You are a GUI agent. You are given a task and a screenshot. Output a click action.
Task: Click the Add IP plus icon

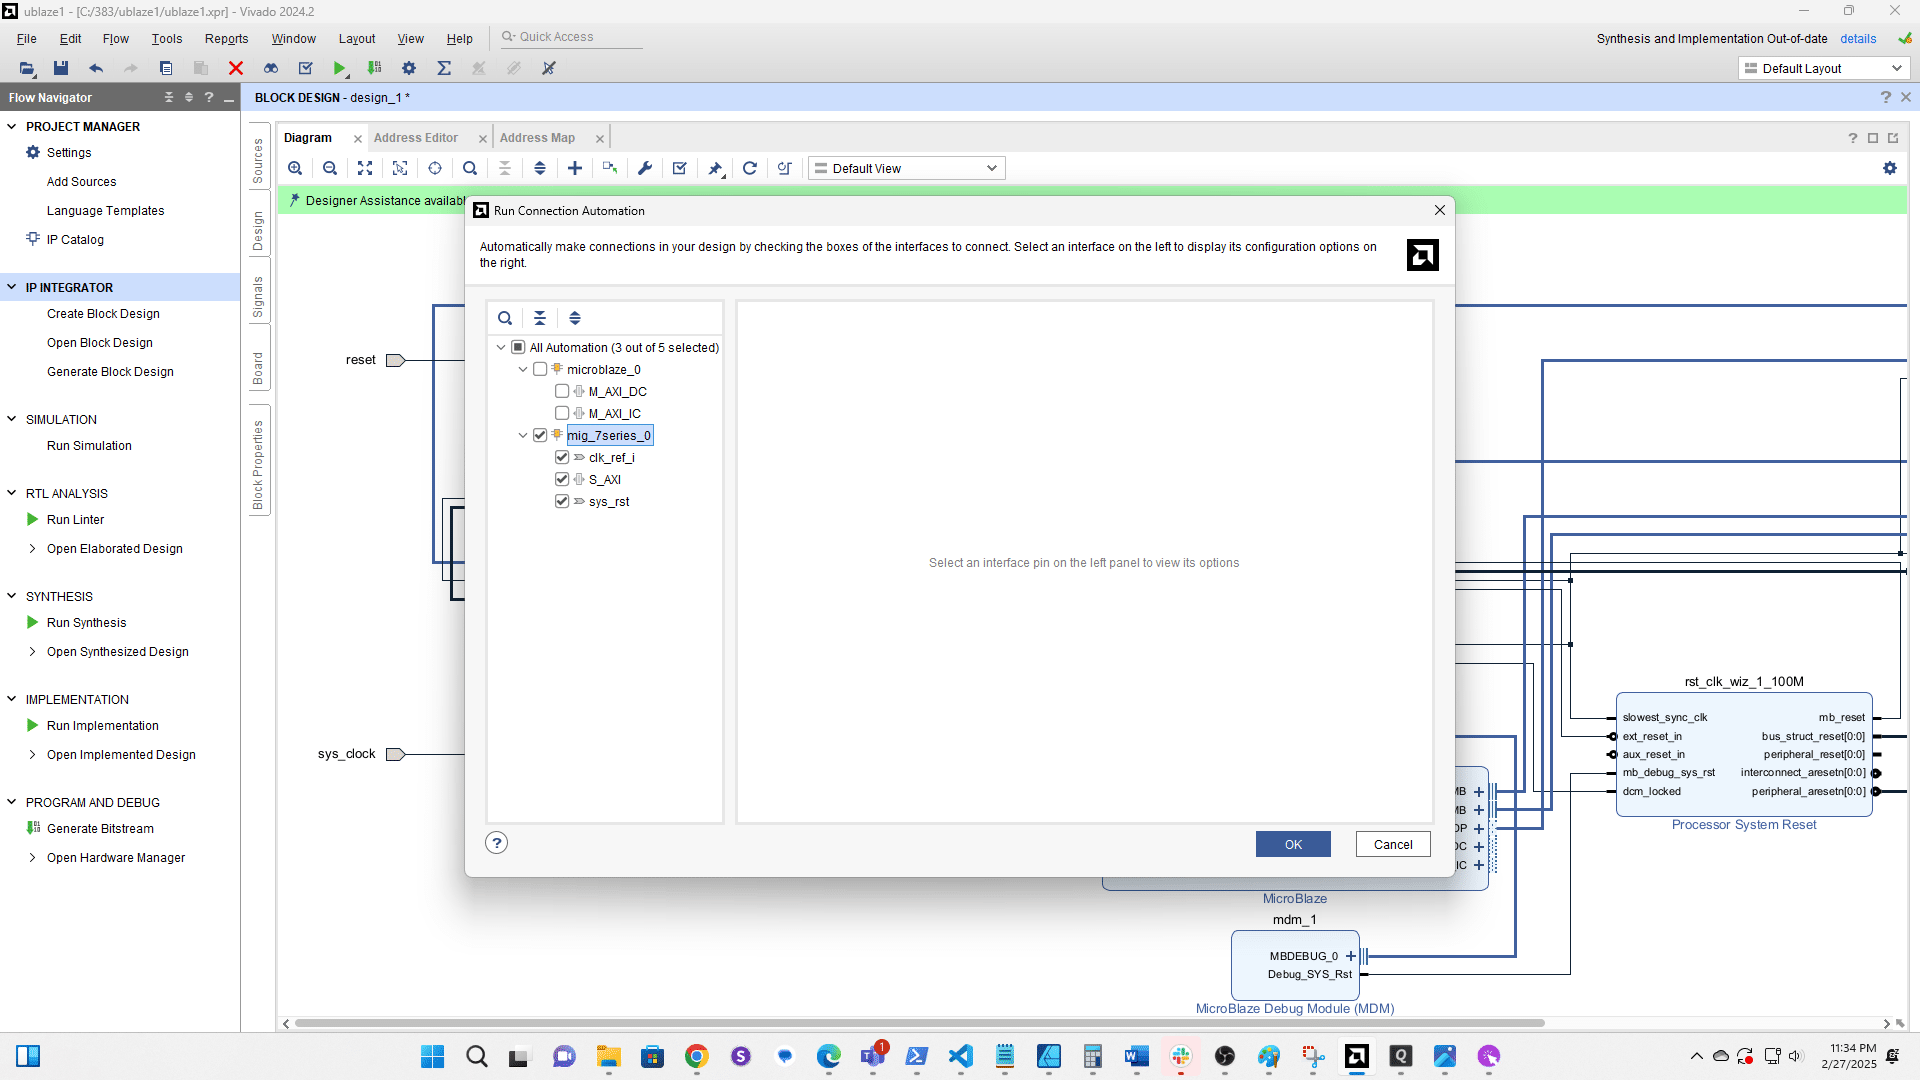pyautogui.click(x=575, y=168)
